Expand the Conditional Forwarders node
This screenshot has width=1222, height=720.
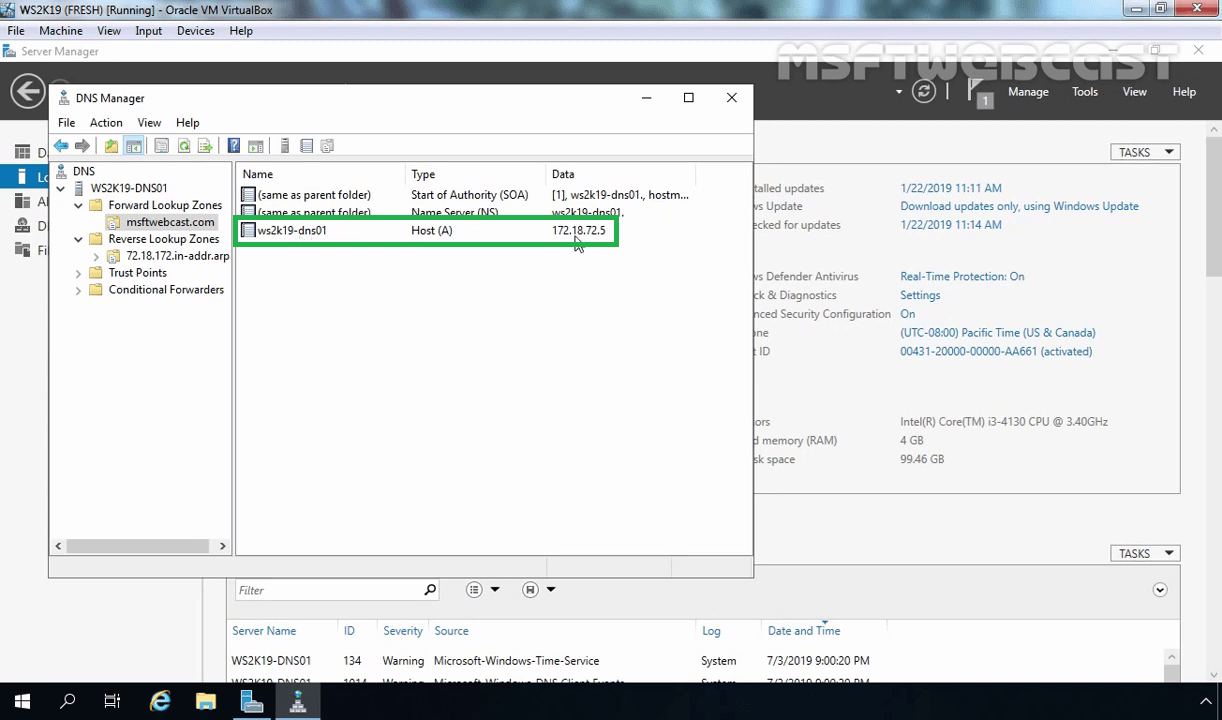coord(79,290)
